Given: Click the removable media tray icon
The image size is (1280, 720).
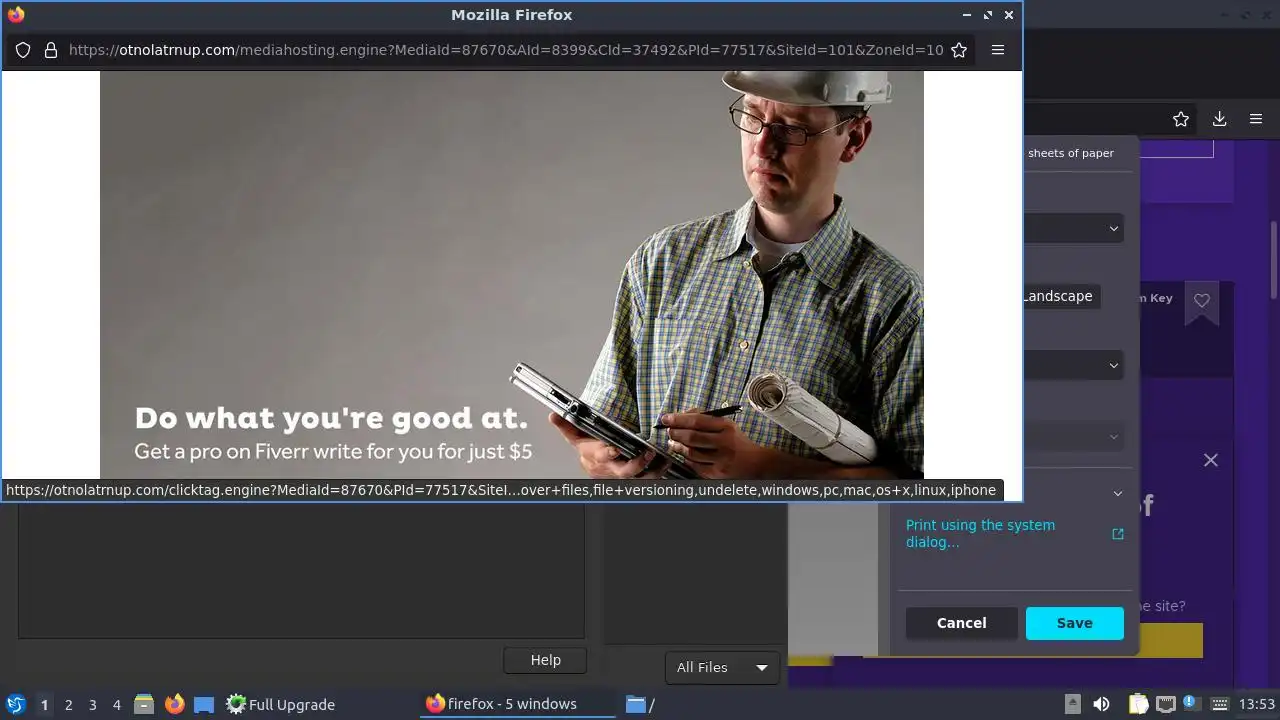Looking at the screenshot, I should click(1072, 704).
